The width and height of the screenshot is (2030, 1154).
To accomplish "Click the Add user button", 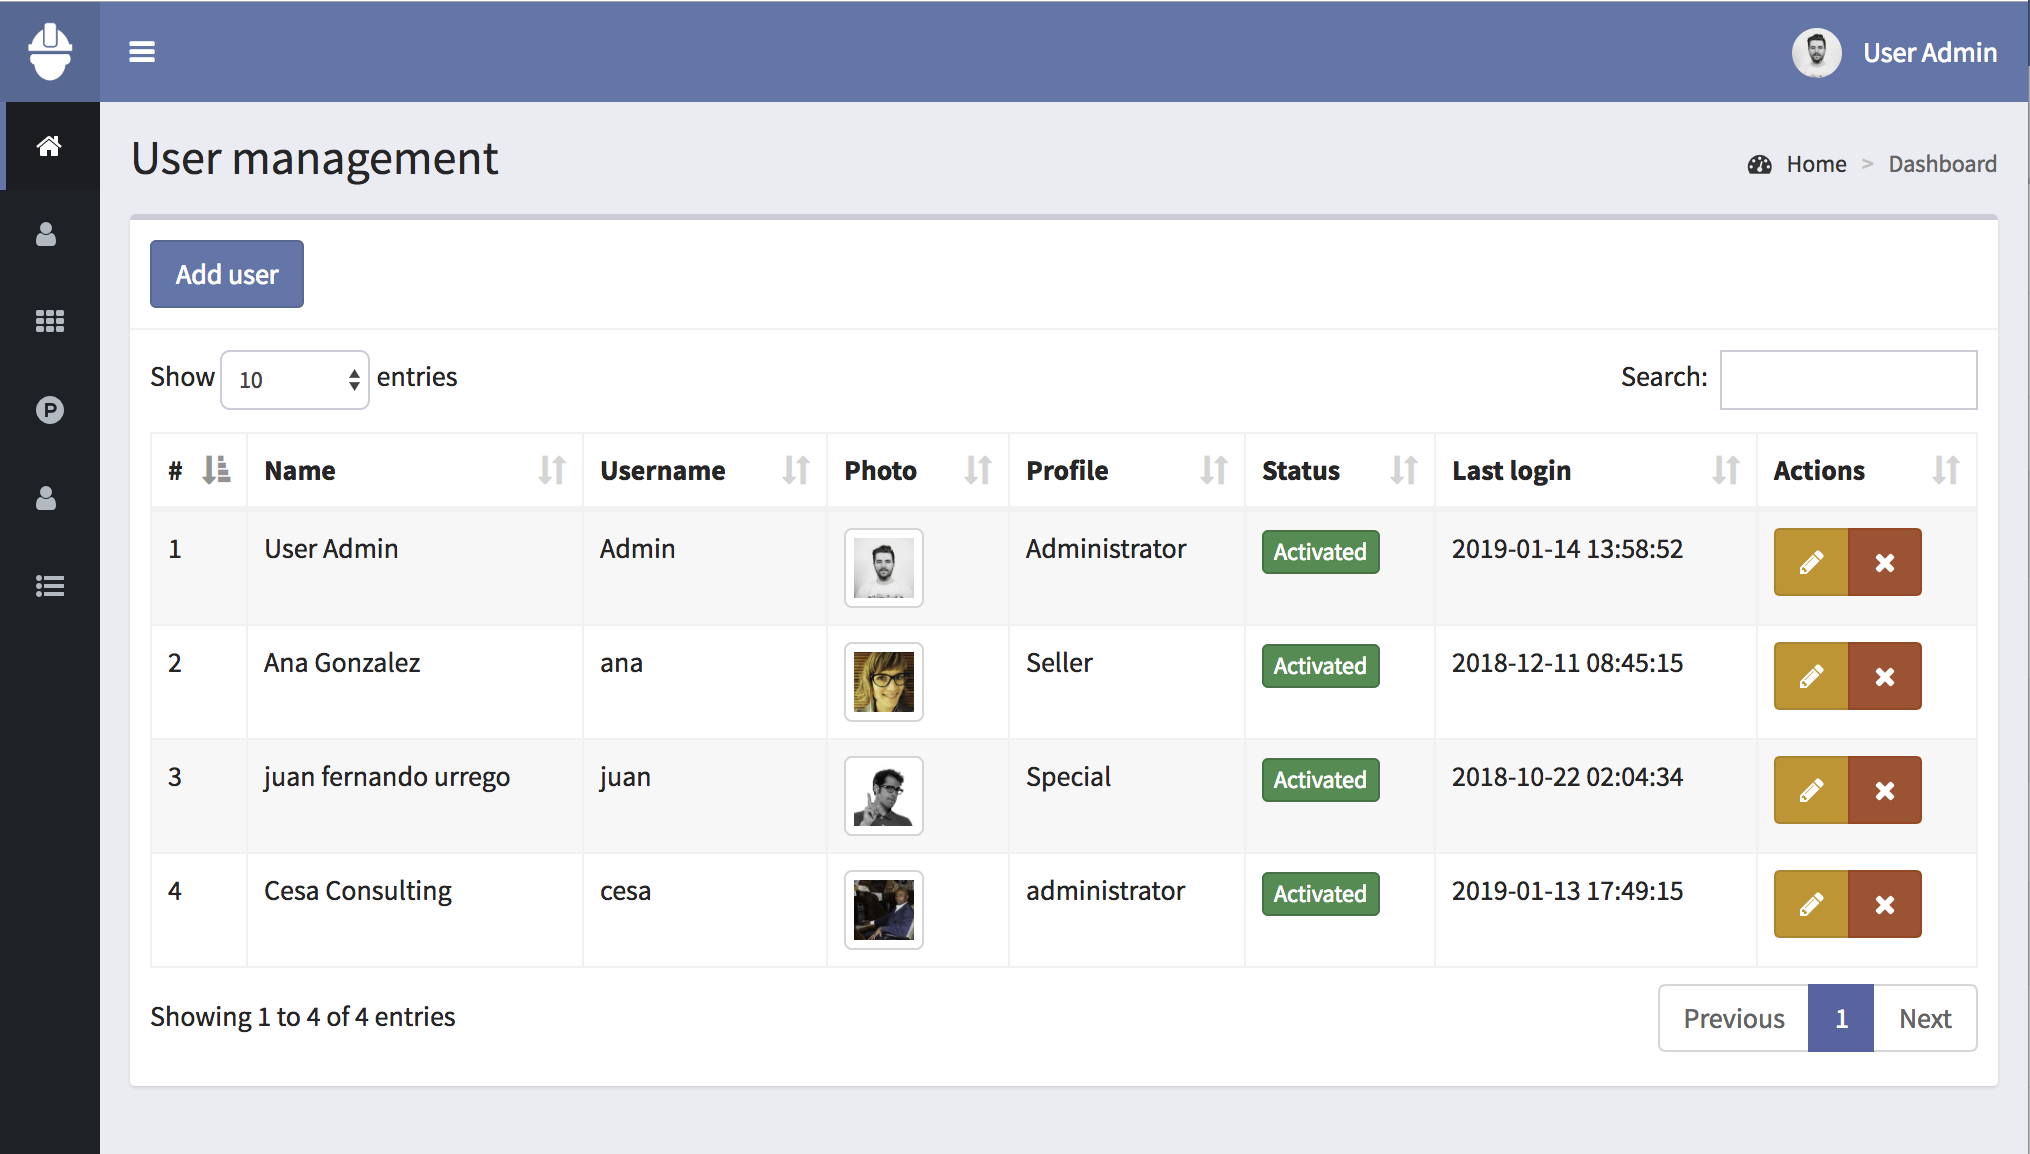I will pos(227,274).
